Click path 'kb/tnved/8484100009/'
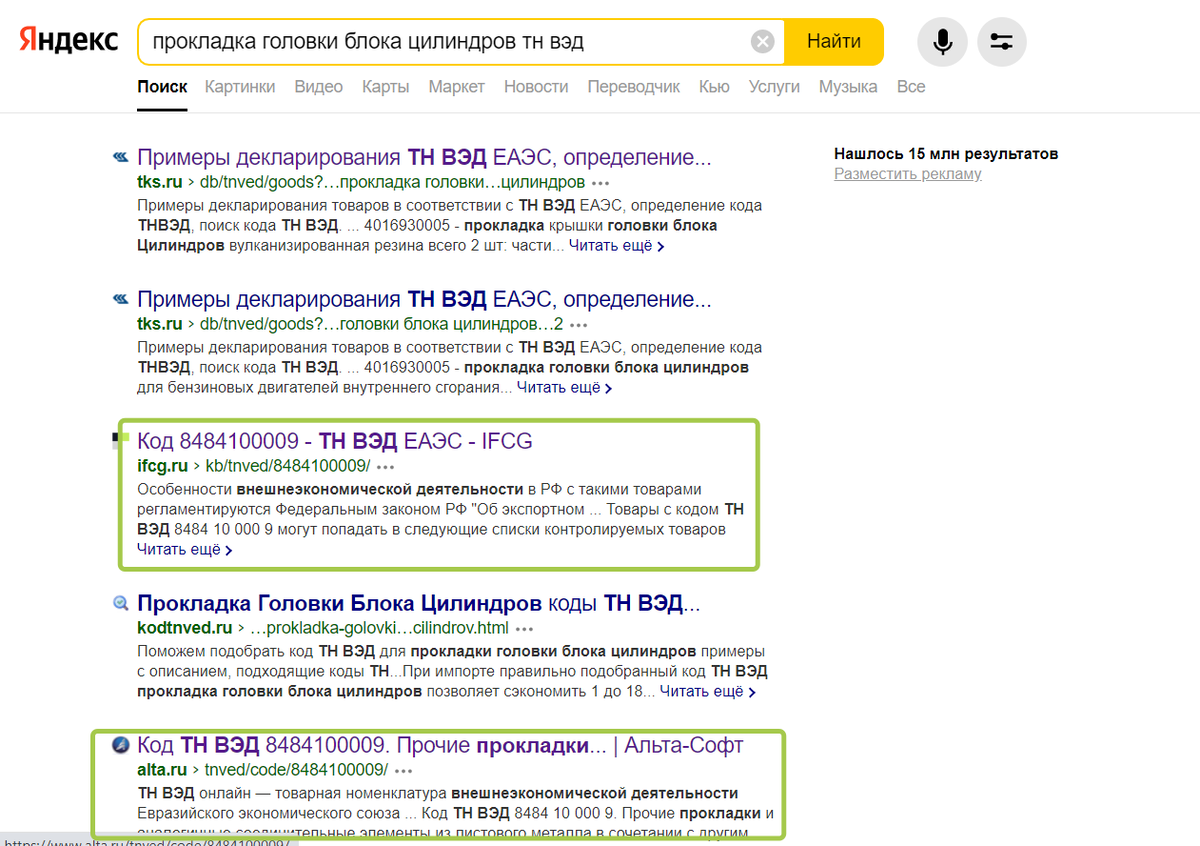 [288, 467]
